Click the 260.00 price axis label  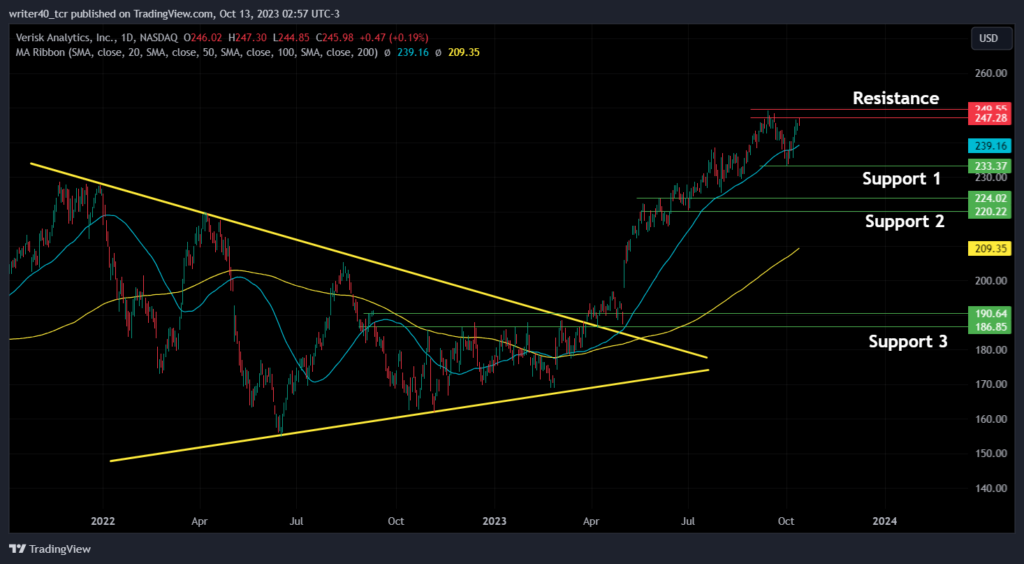[991, 73]
